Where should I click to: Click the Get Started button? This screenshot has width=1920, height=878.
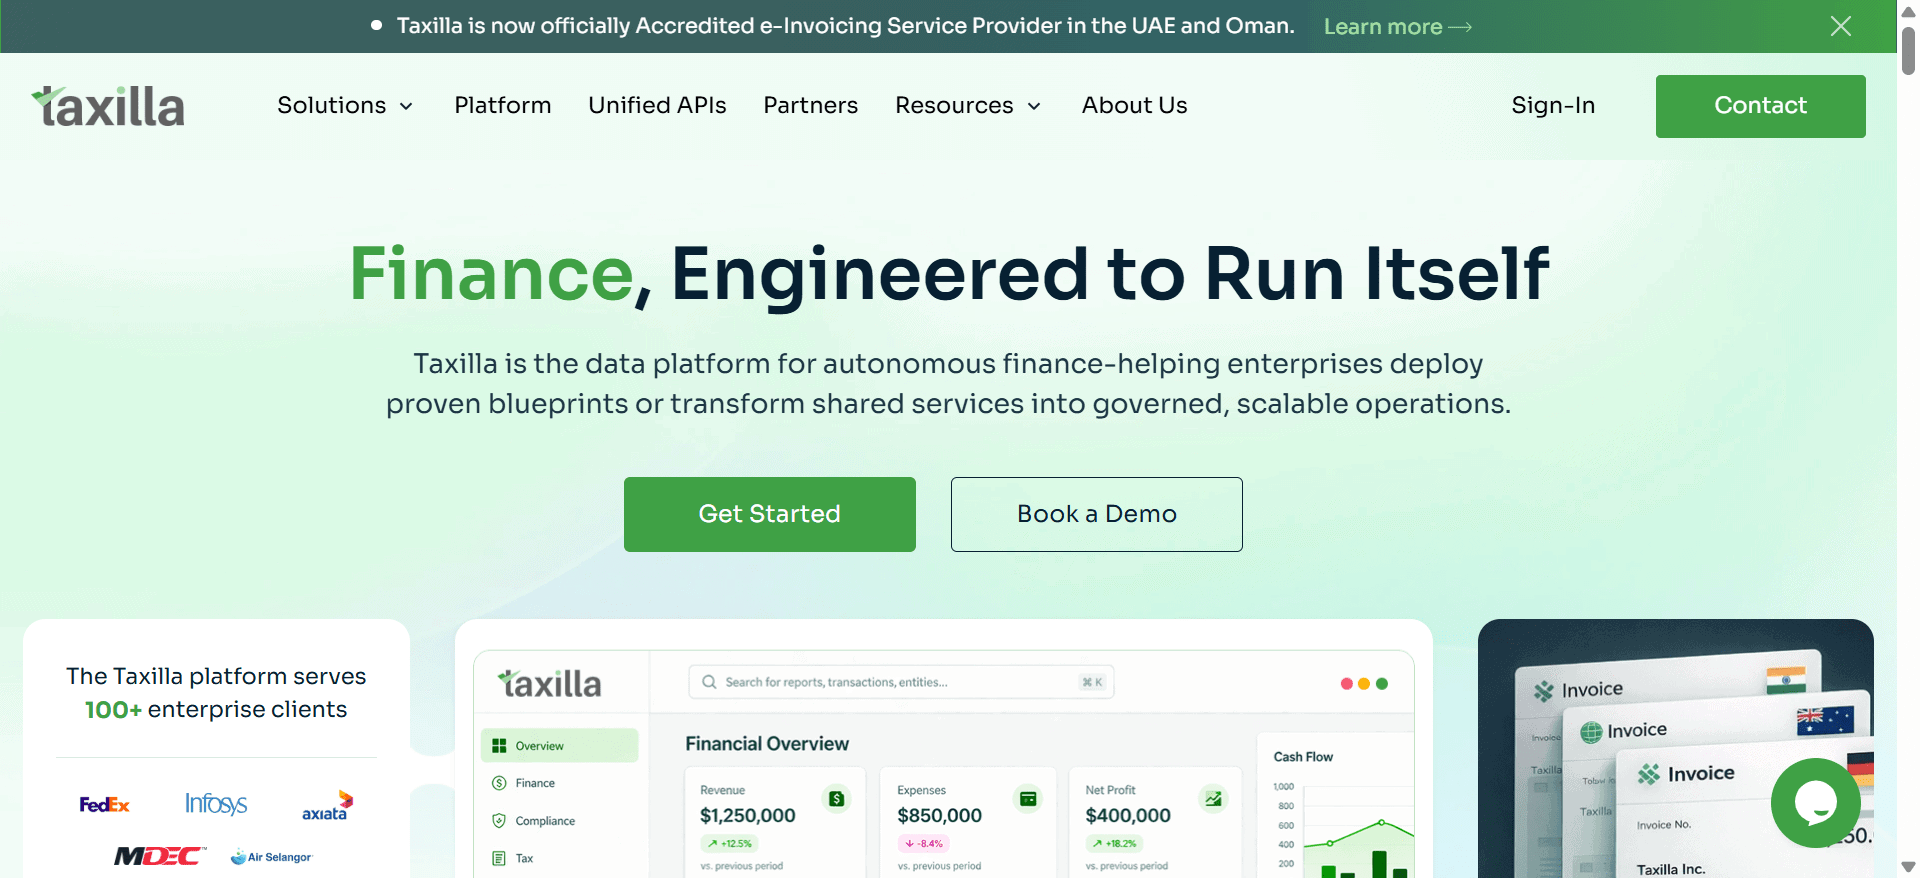pyautogui.click(x=769, y=514)
